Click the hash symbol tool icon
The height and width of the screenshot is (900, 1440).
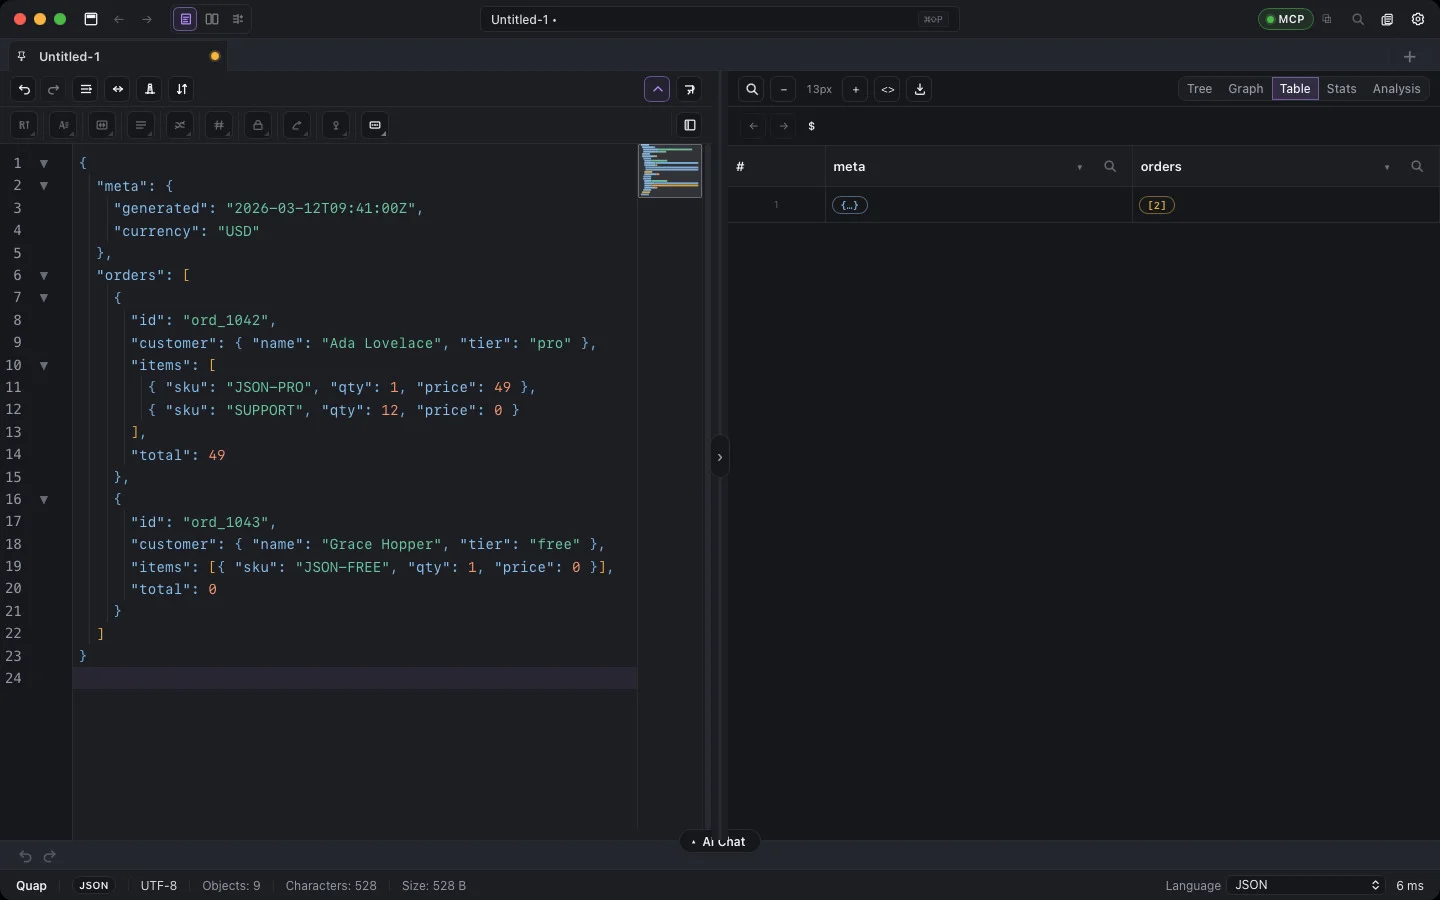[219, 126]
